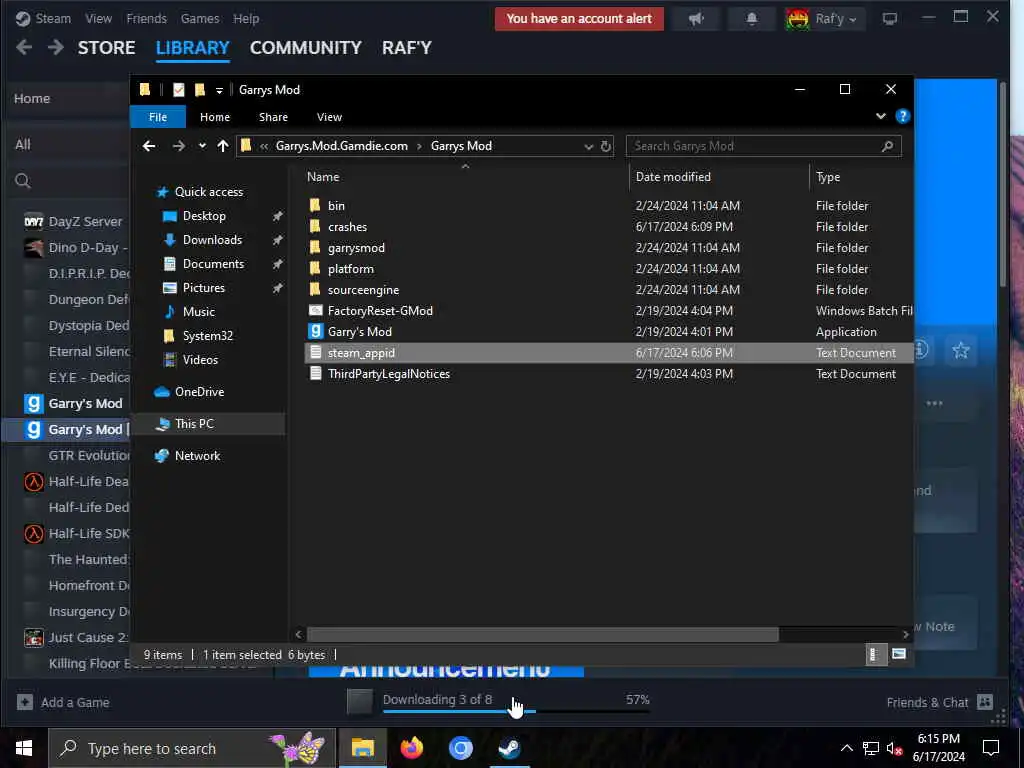Click the Steam download progress bar

pos(516,711)
